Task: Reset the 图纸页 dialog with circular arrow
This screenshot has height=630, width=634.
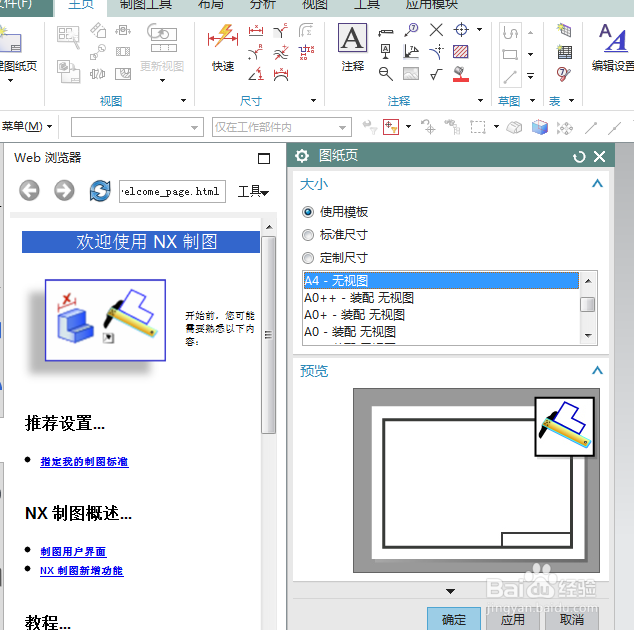Action: (x=579, y=156)
